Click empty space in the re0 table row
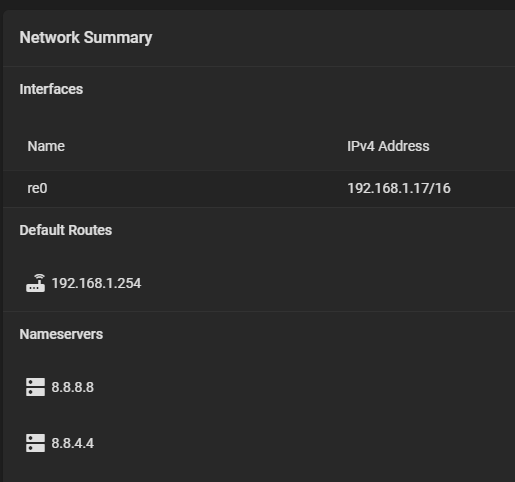The width and height of the screenshot is (515, 482). tap(197, 189)
